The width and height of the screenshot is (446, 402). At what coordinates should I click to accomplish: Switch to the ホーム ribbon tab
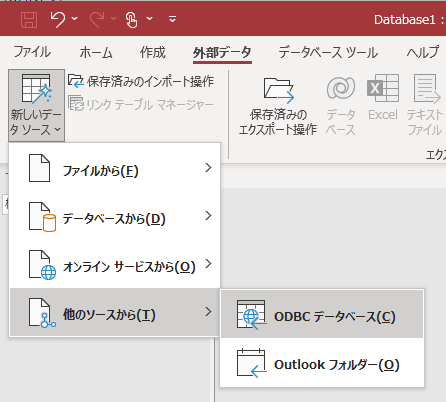coord(96,52)
